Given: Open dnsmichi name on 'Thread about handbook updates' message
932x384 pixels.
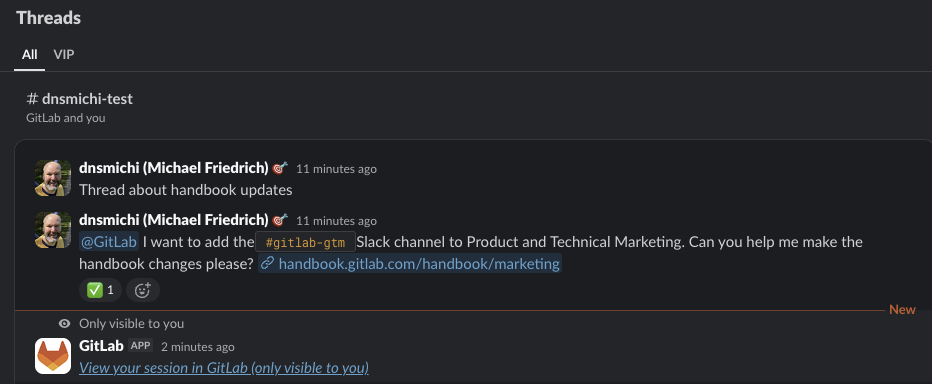Looking at the screenshot, I should pos(174,168).
